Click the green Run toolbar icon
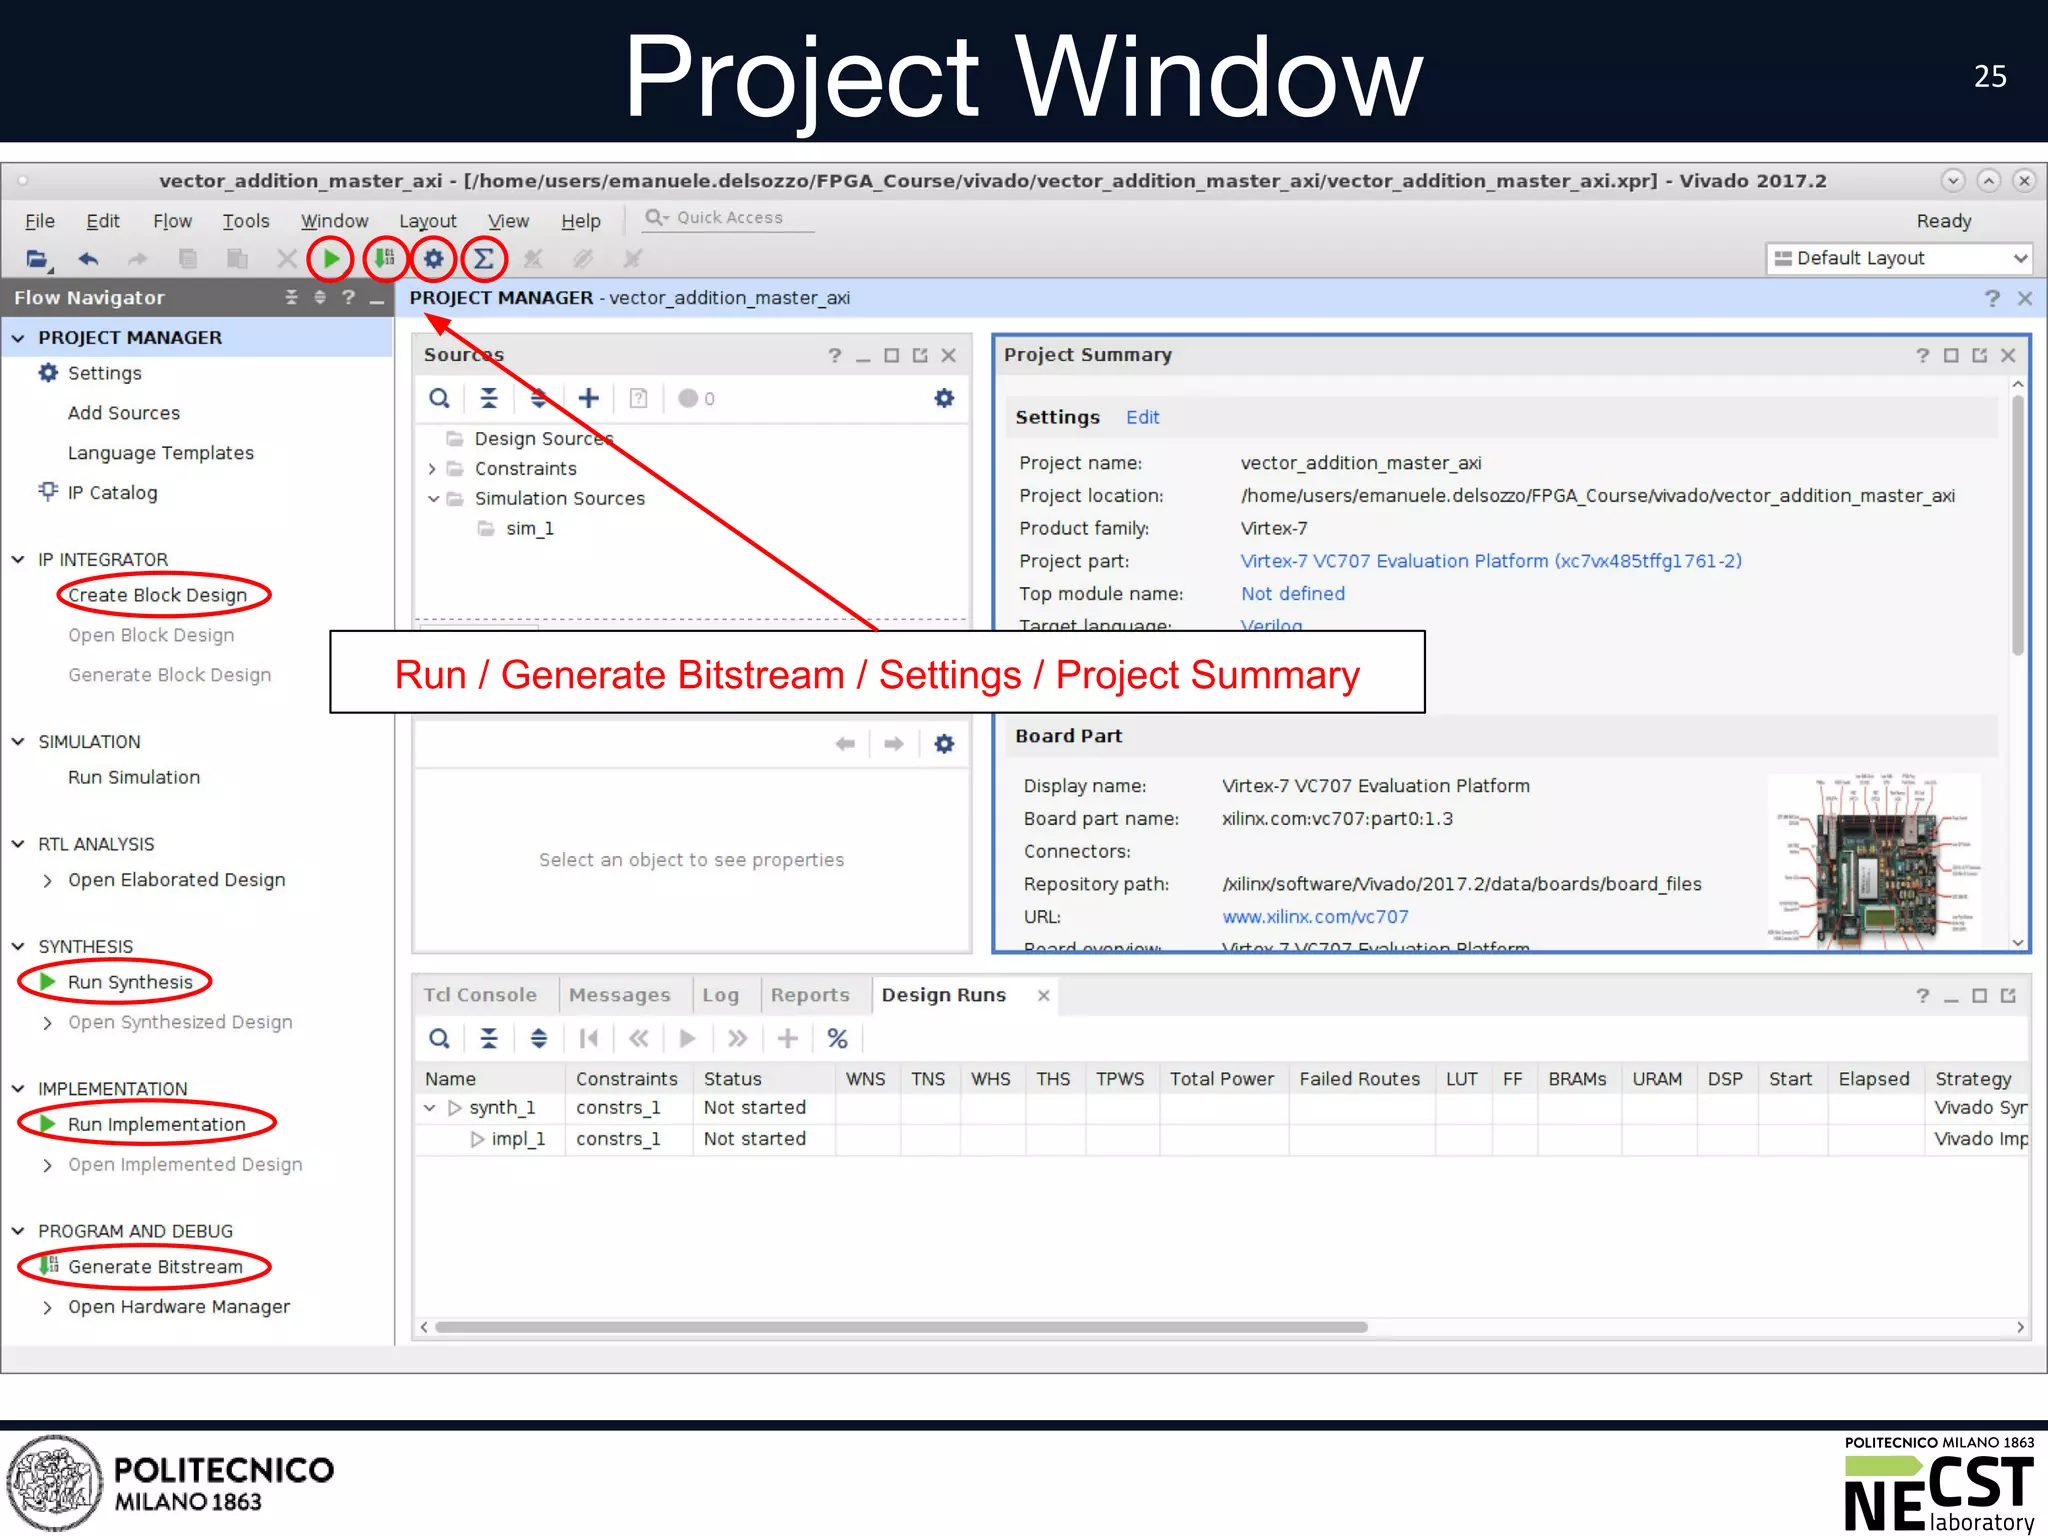The width and height of the screenshot is (2048, 1536). pyautogui.click(x=331, y=259)
